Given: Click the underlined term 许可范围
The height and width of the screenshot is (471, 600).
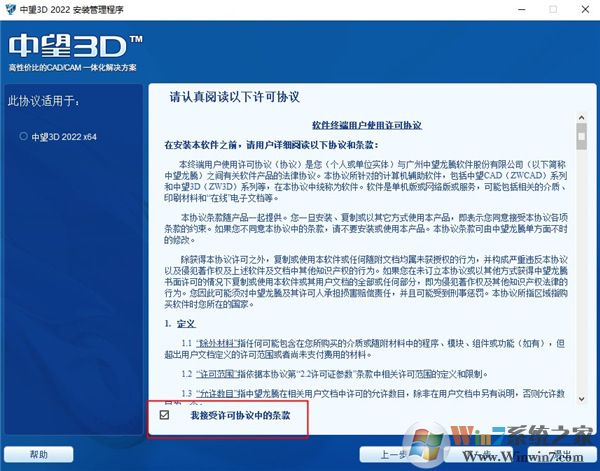Looking at the screenshot, I should [217, 374].
